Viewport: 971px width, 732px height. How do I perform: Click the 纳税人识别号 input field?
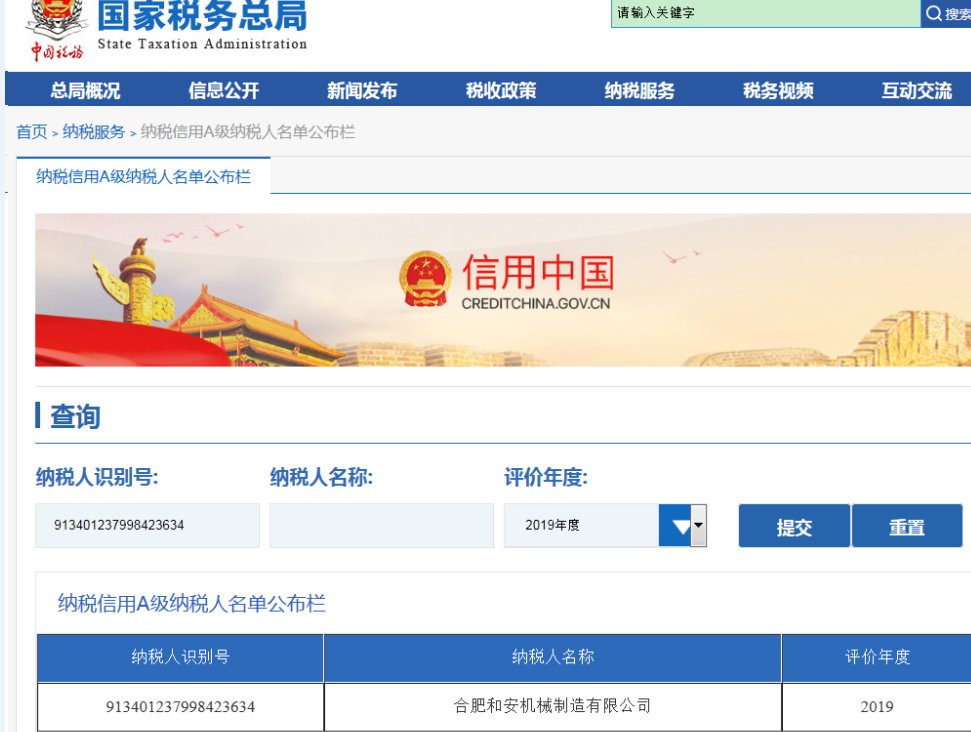pos(147,526)
